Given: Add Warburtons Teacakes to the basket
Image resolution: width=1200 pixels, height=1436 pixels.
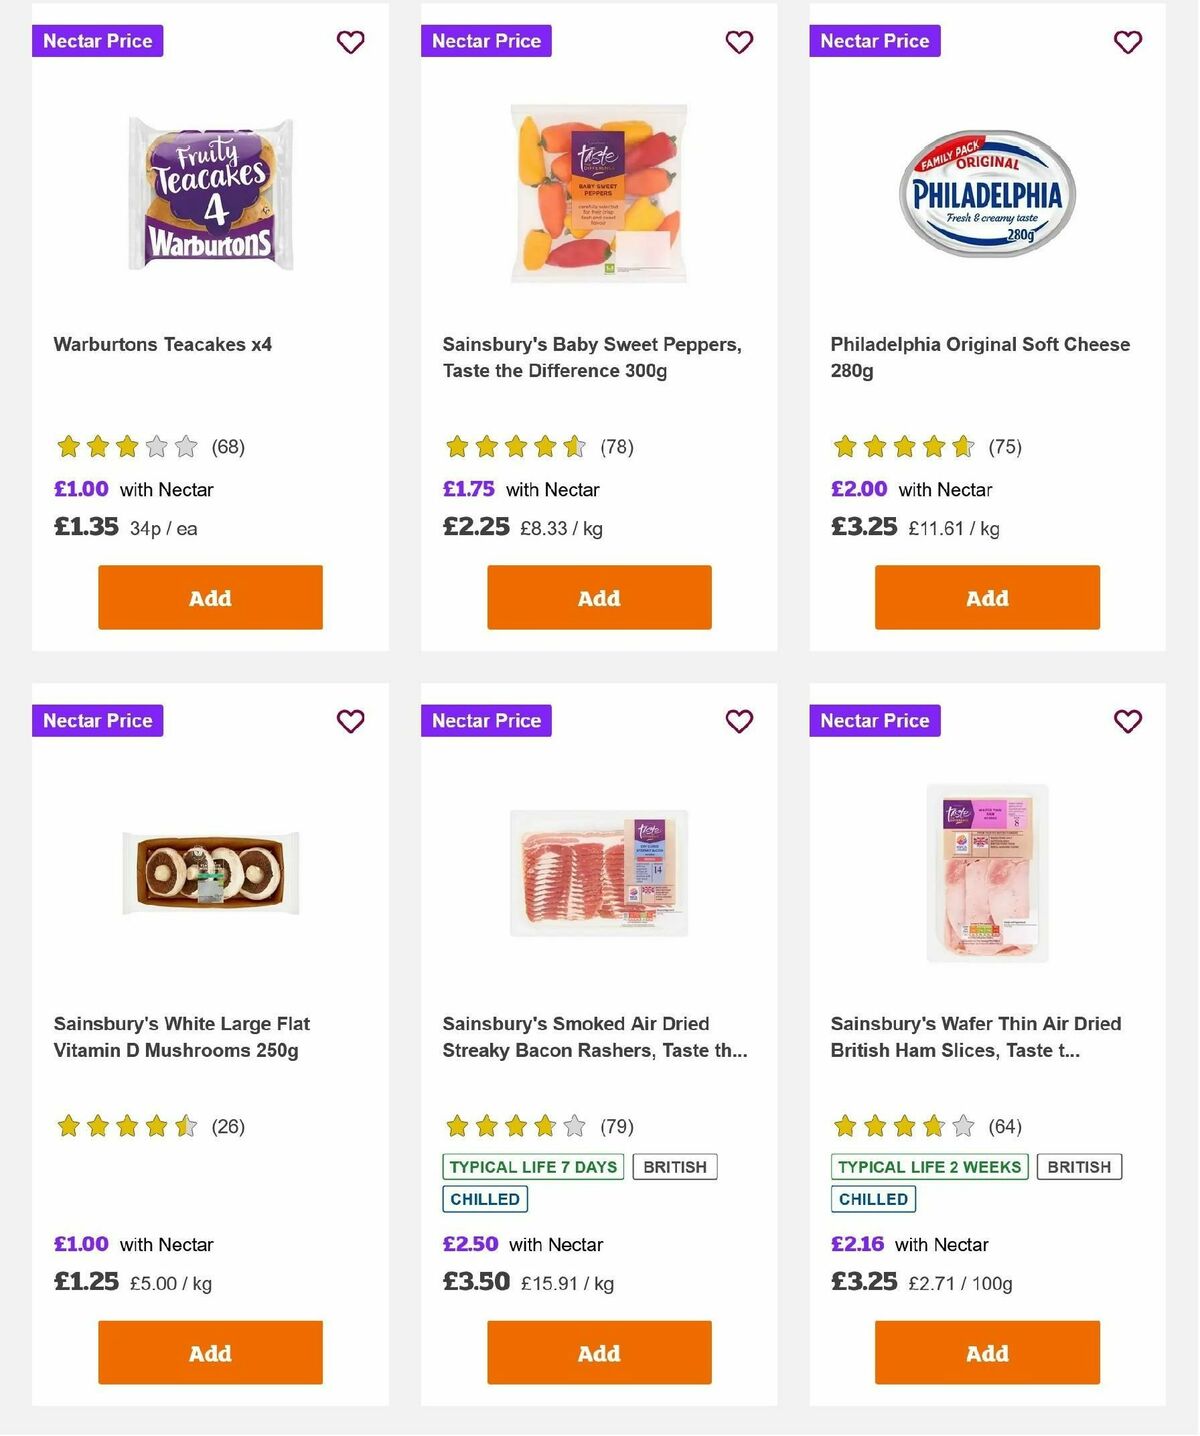Looking at the screenshot, I should (209, 597).
